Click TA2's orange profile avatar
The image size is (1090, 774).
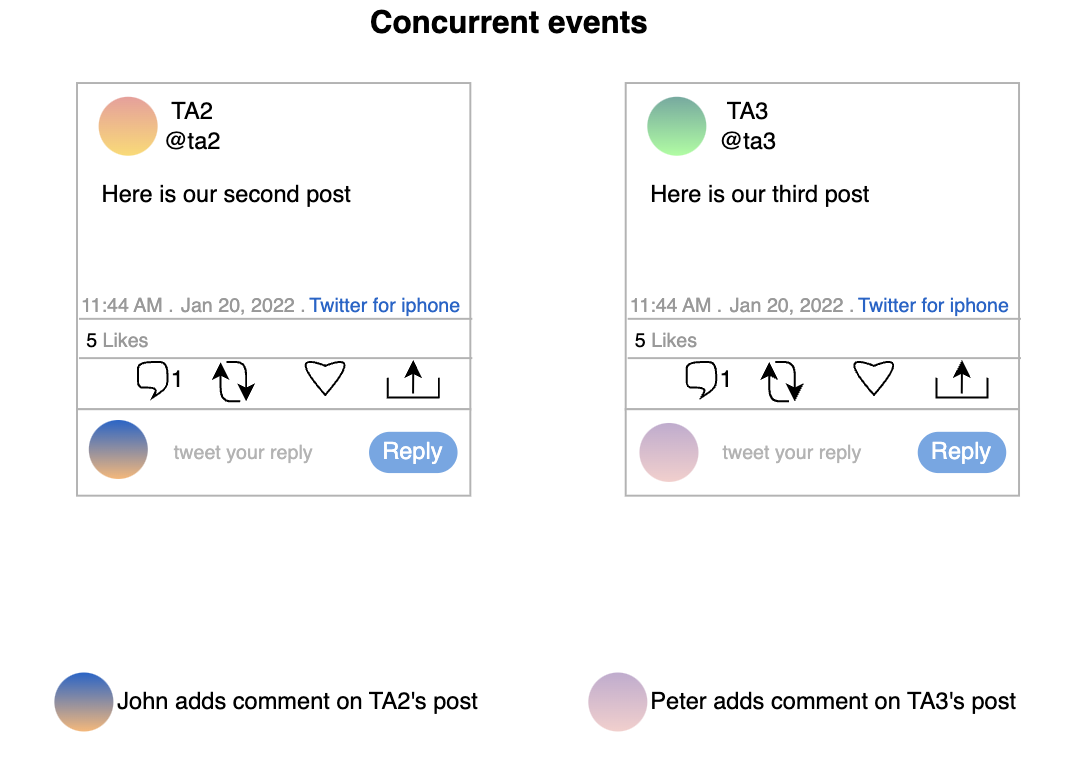tap(128, 126)
